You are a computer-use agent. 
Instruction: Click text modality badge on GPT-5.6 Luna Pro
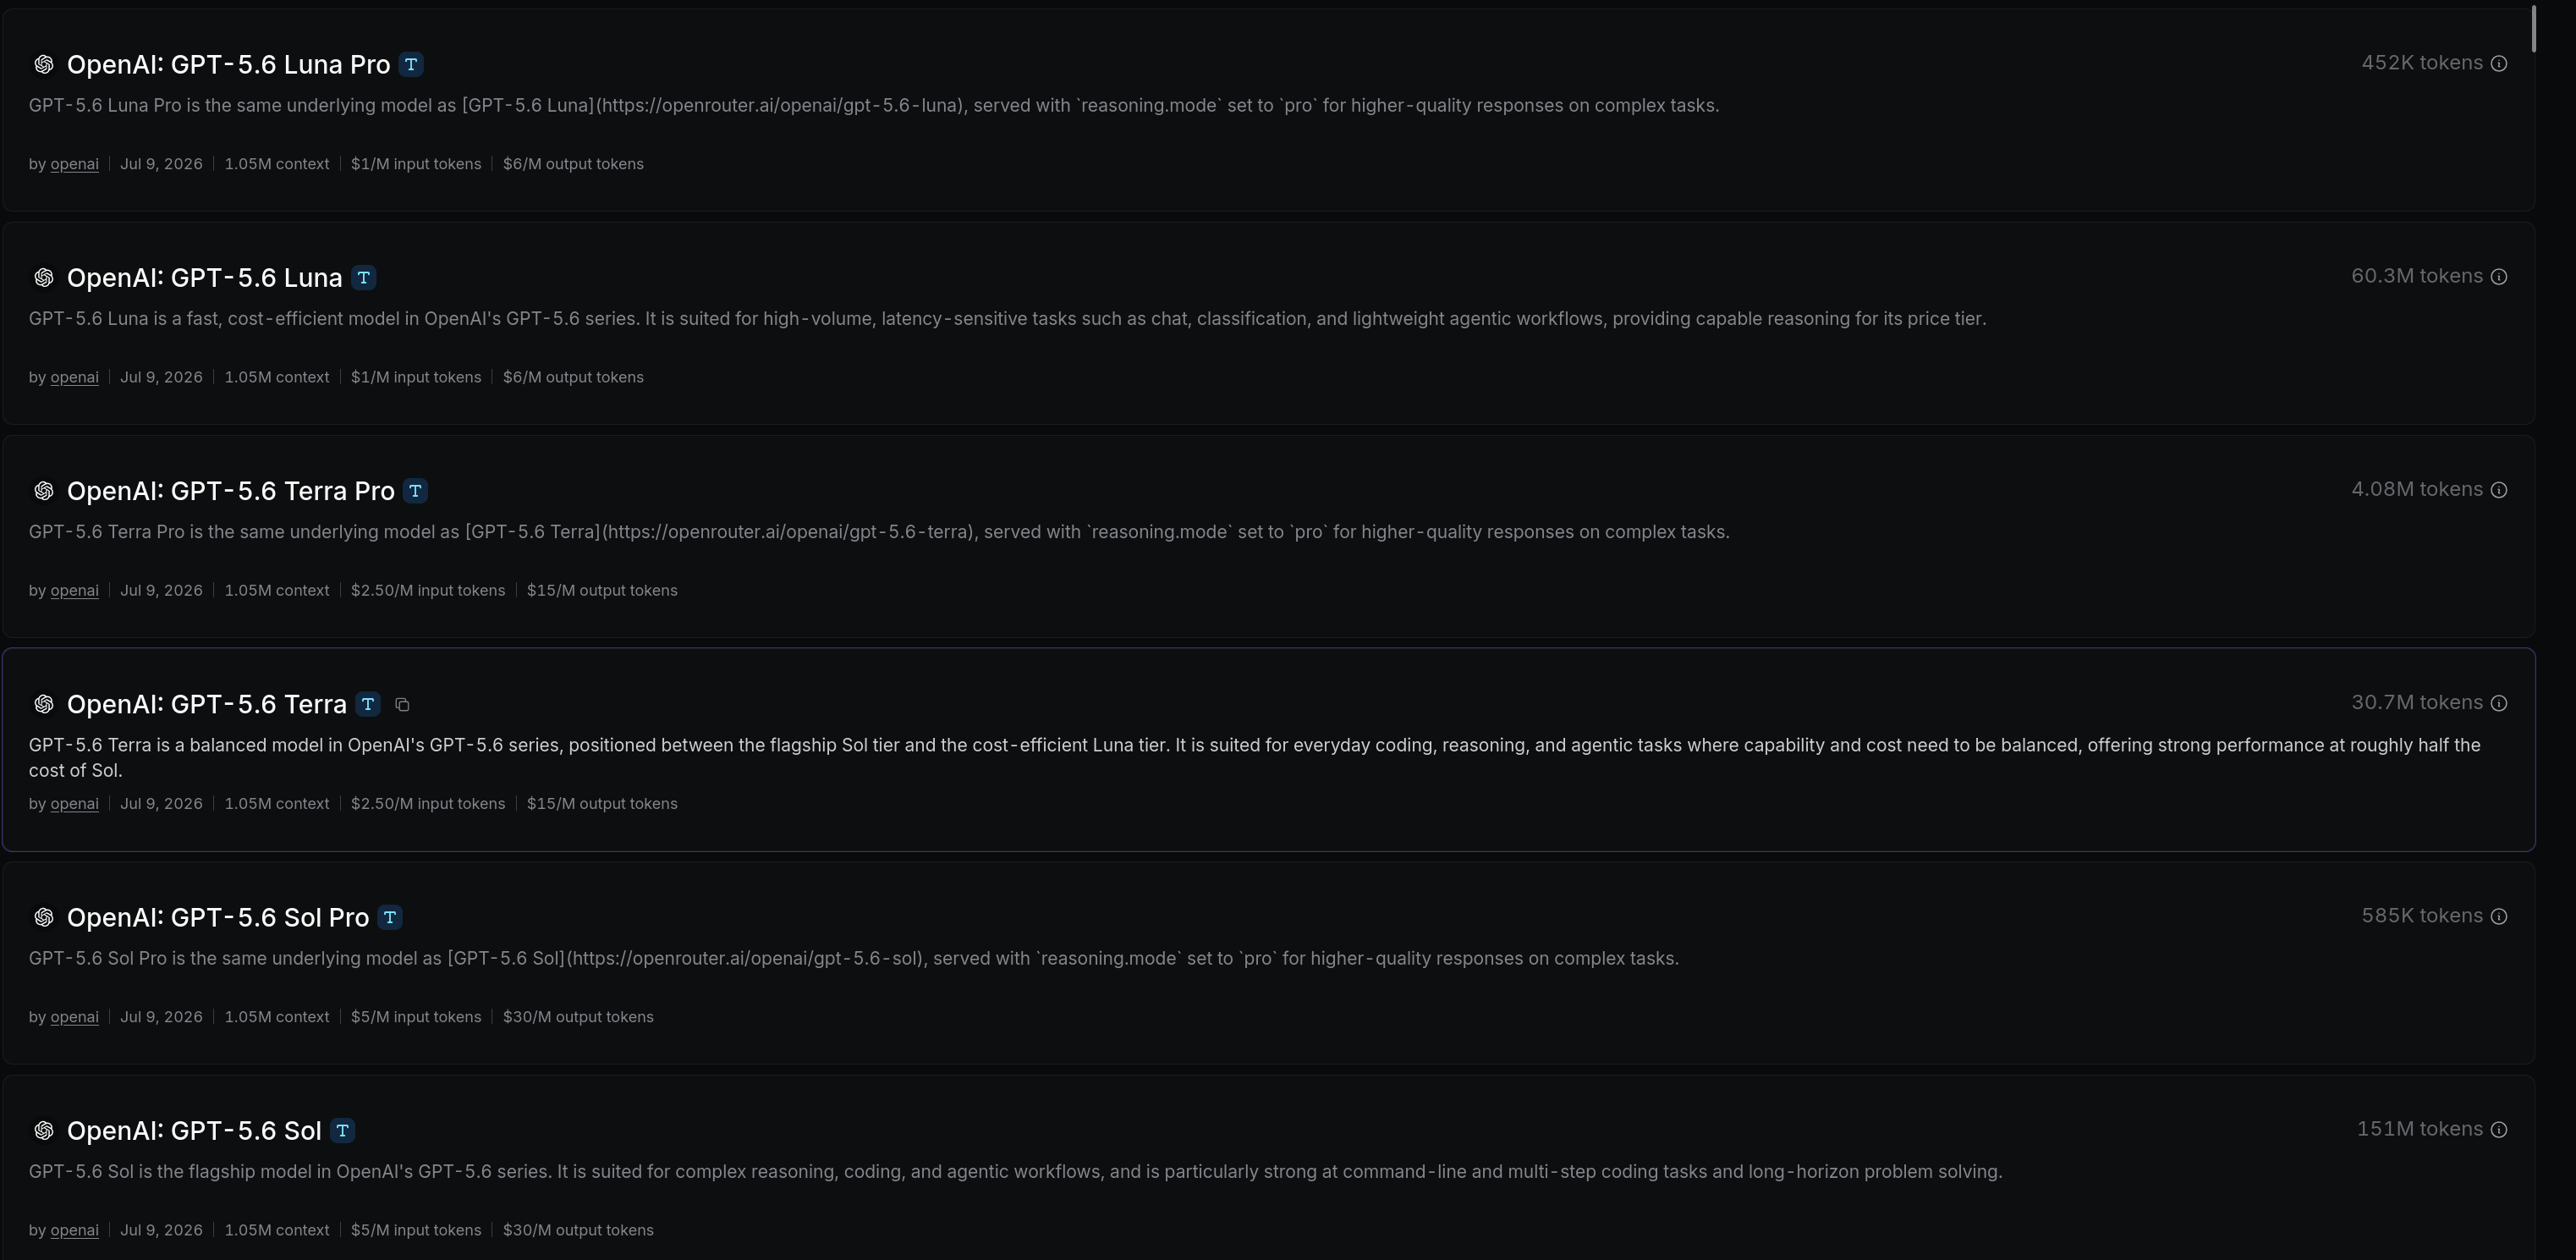pyautogui.click(x=411, y=65)
